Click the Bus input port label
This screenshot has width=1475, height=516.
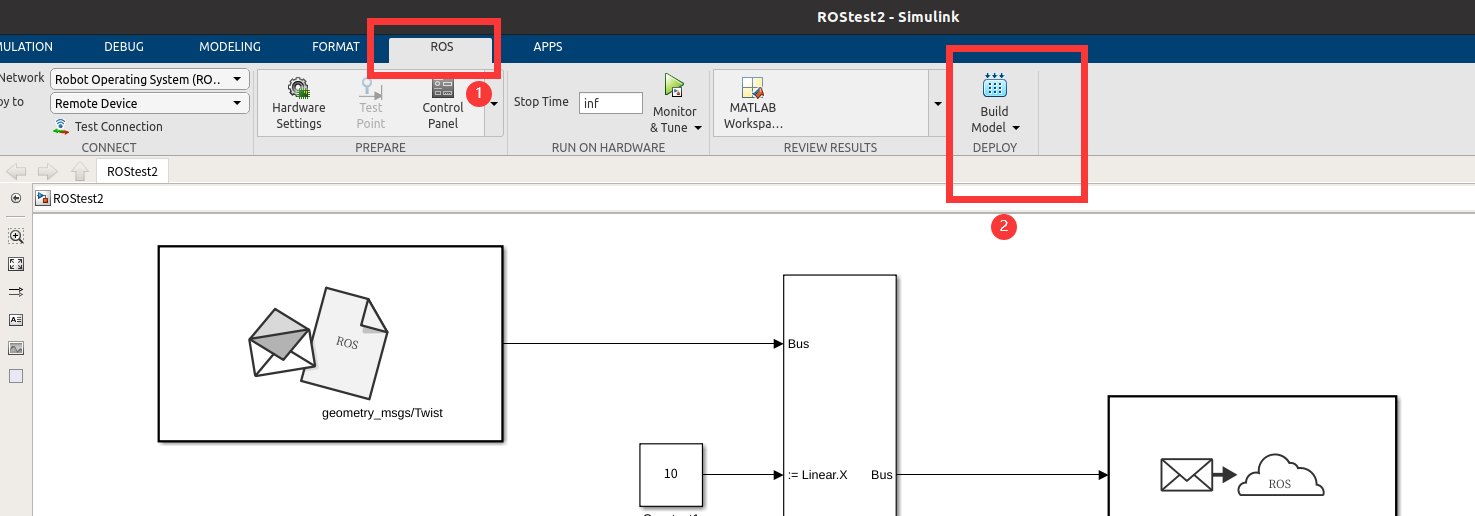coord(799,344)
